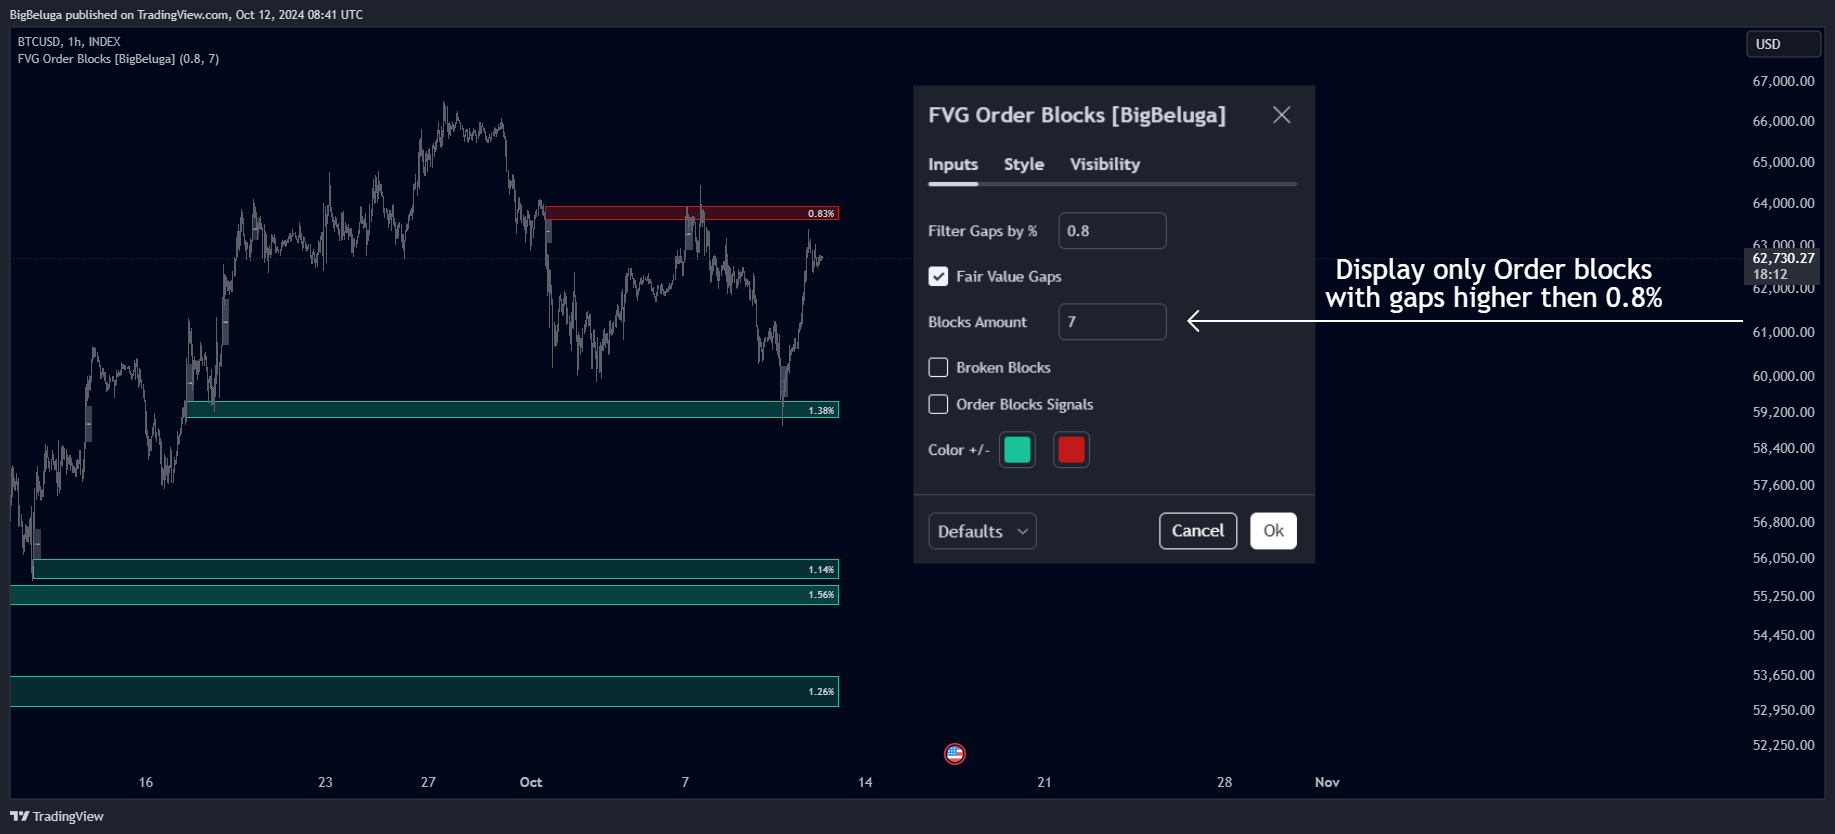Click the 1.26% green order block label
Viewport: 1835px width, 834px height.
coord(821,692)
